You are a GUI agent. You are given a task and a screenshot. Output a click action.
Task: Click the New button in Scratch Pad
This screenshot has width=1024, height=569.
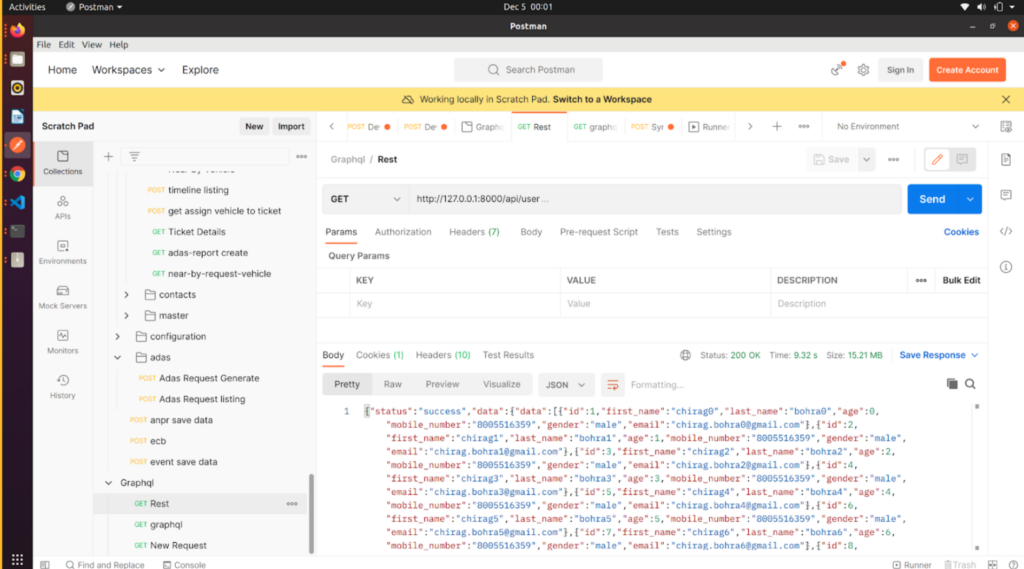click(254, 127)
